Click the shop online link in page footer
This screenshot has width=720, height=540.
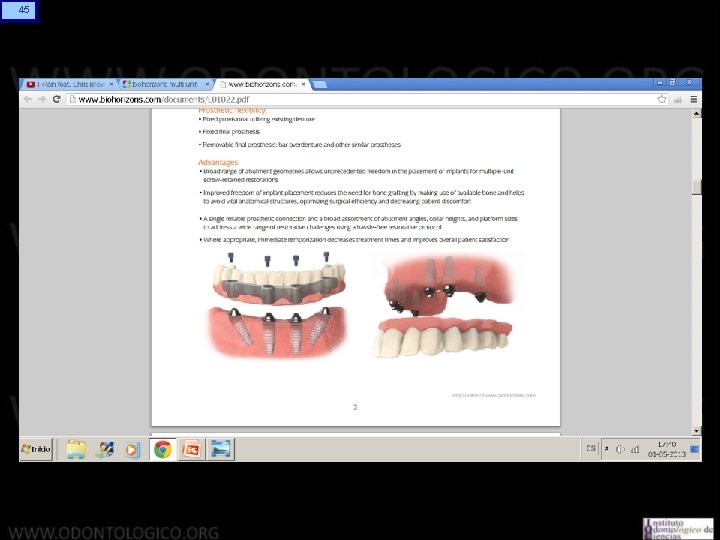[494, 395]
